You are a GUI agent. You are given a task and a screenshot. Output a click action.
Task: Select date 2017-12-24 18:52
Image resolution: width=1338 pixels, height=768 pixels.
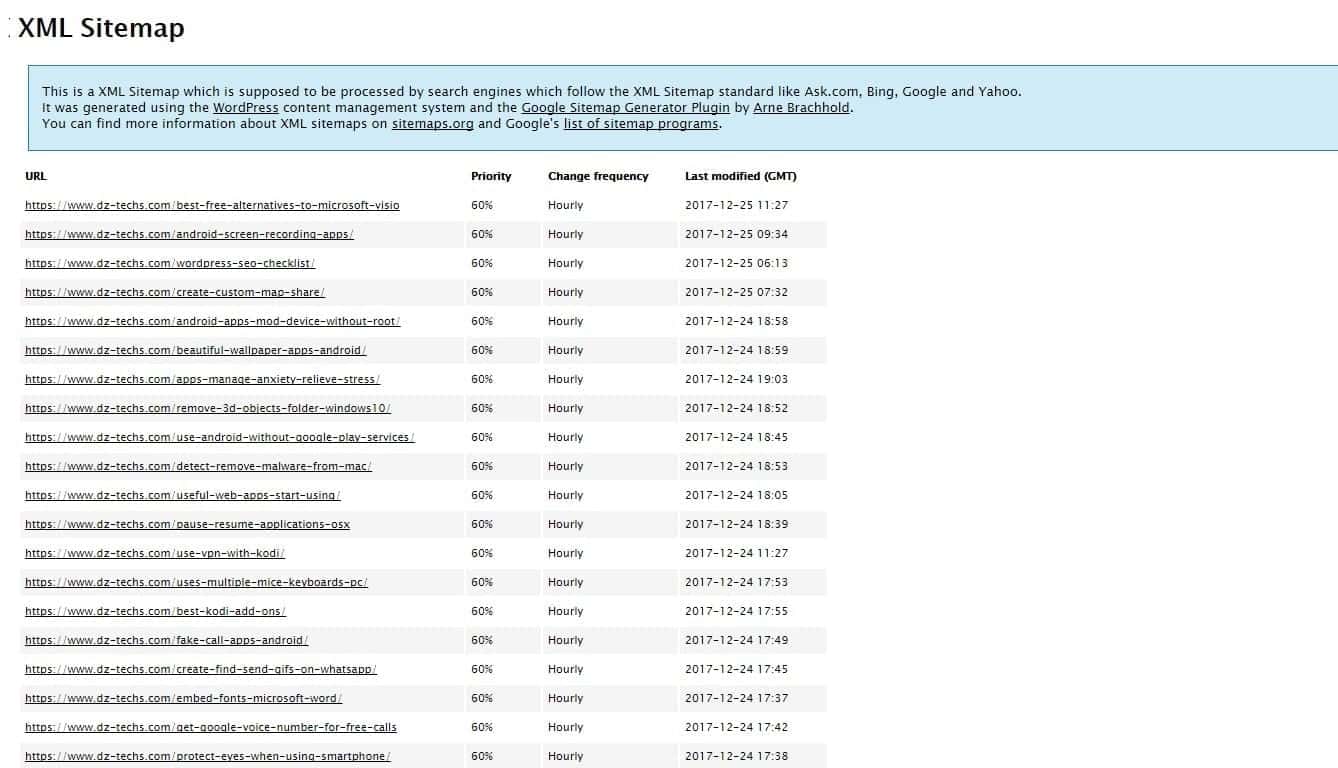[x=736, y=408]
